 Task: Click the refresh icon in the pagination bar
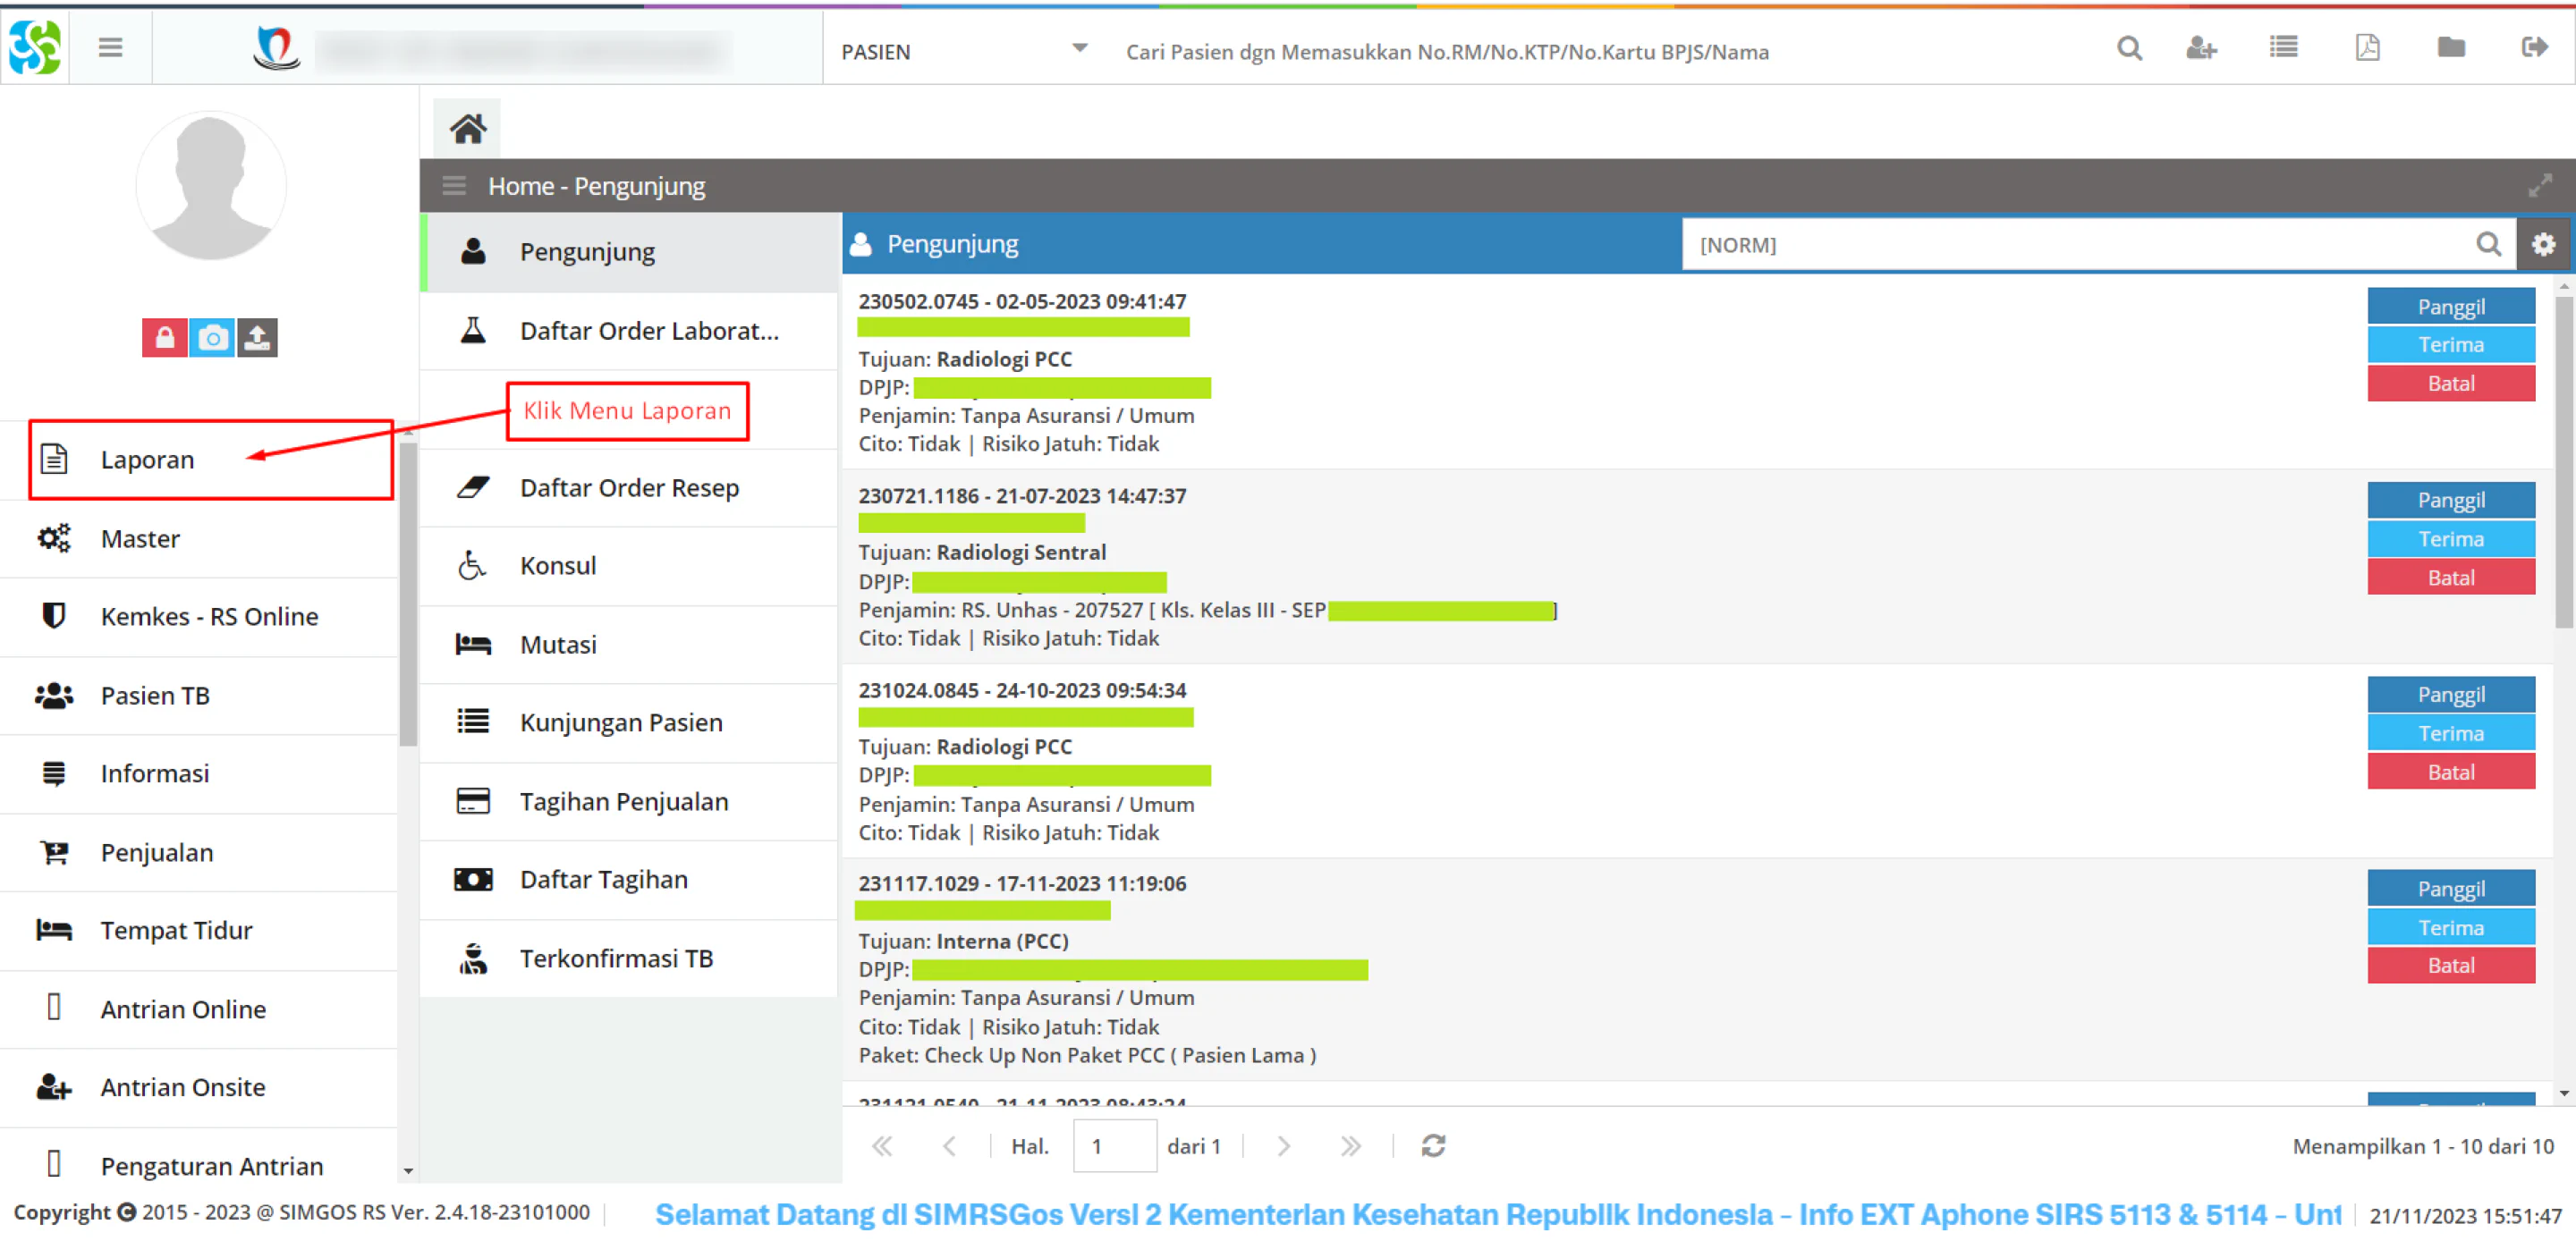coord(1433,1146)
